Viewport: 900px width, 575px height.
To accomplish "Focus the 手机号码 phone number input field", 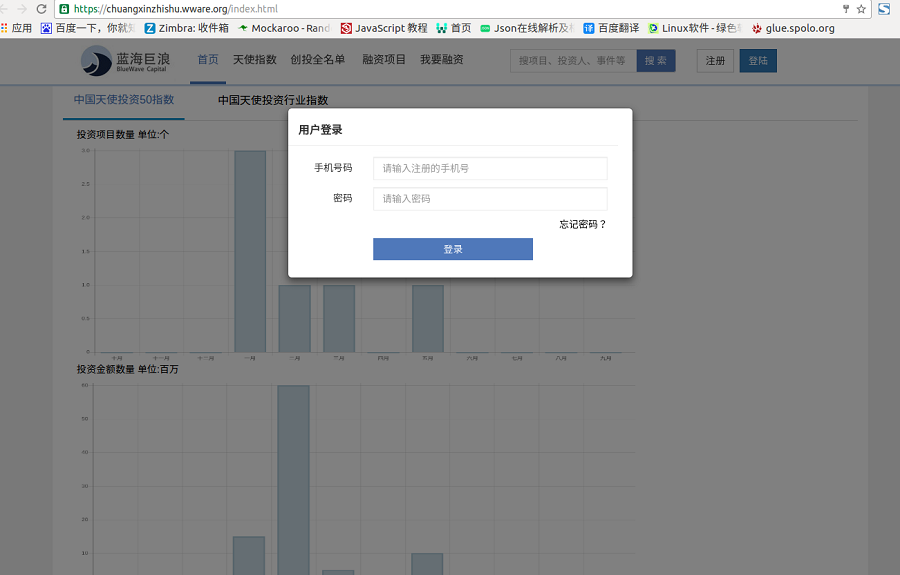I will (x=490, y=168).
